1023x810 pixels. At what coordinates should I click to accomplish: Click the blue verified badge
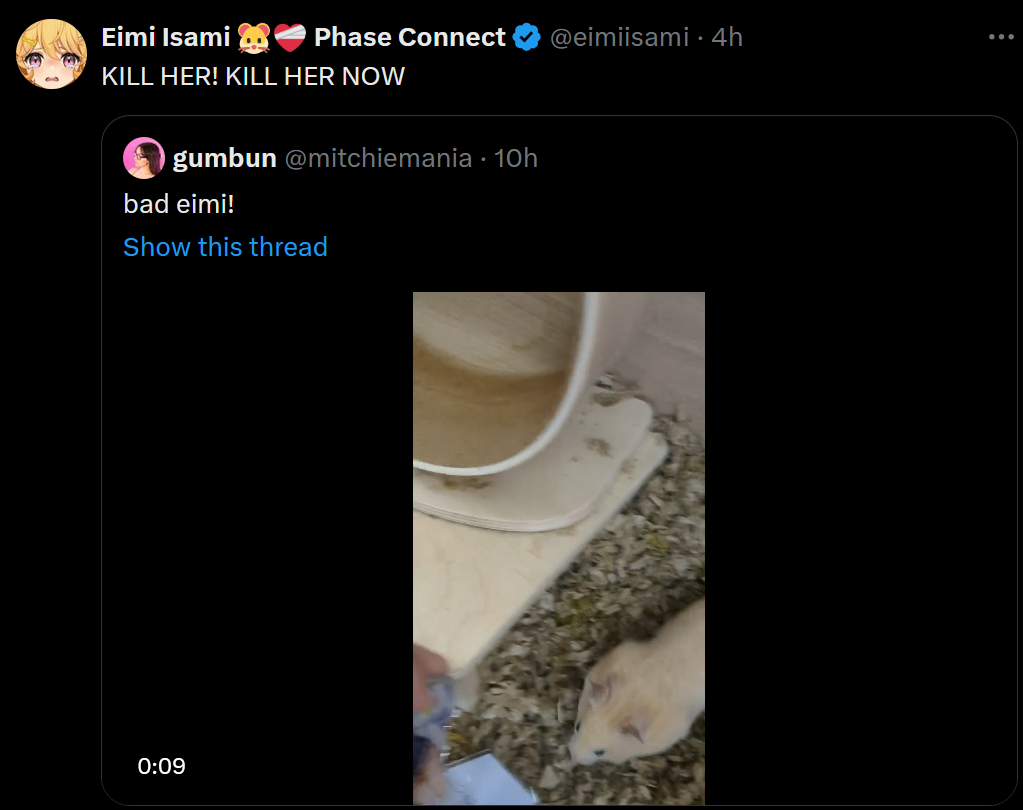[x=526, y=38]
